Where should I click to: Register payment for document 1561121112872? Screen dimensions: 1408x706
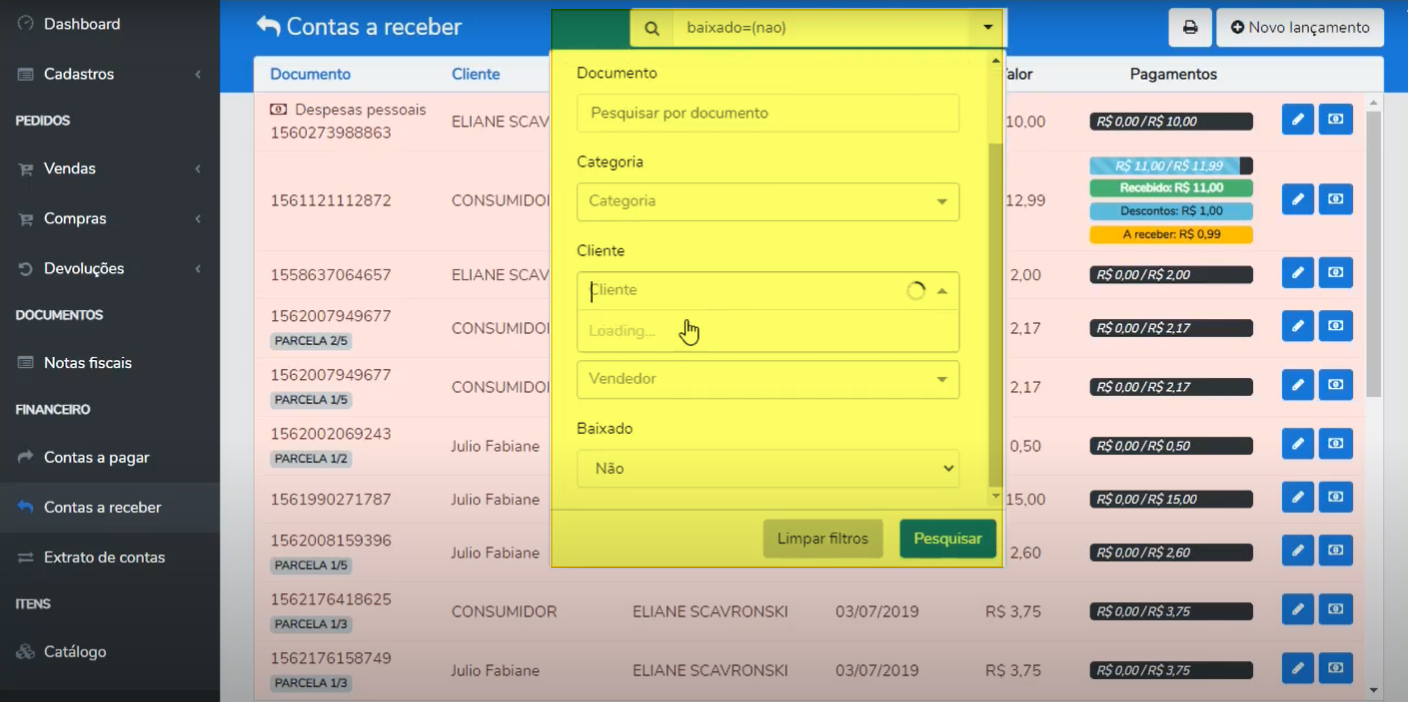(1335, 199)
